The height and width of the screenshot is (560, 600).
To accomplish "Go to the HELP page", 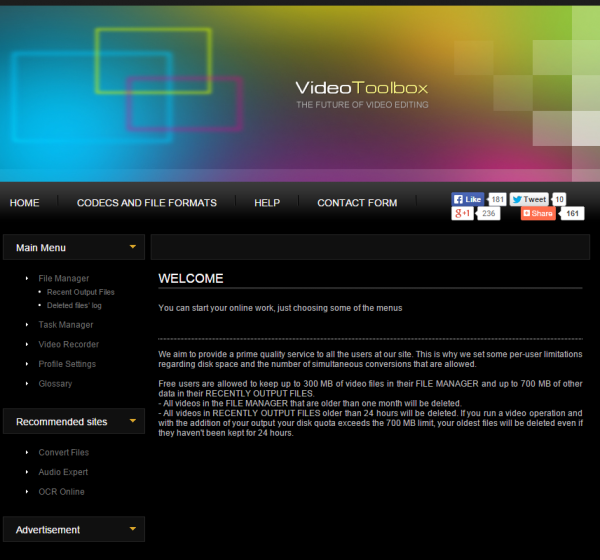I will pos(267,203).
